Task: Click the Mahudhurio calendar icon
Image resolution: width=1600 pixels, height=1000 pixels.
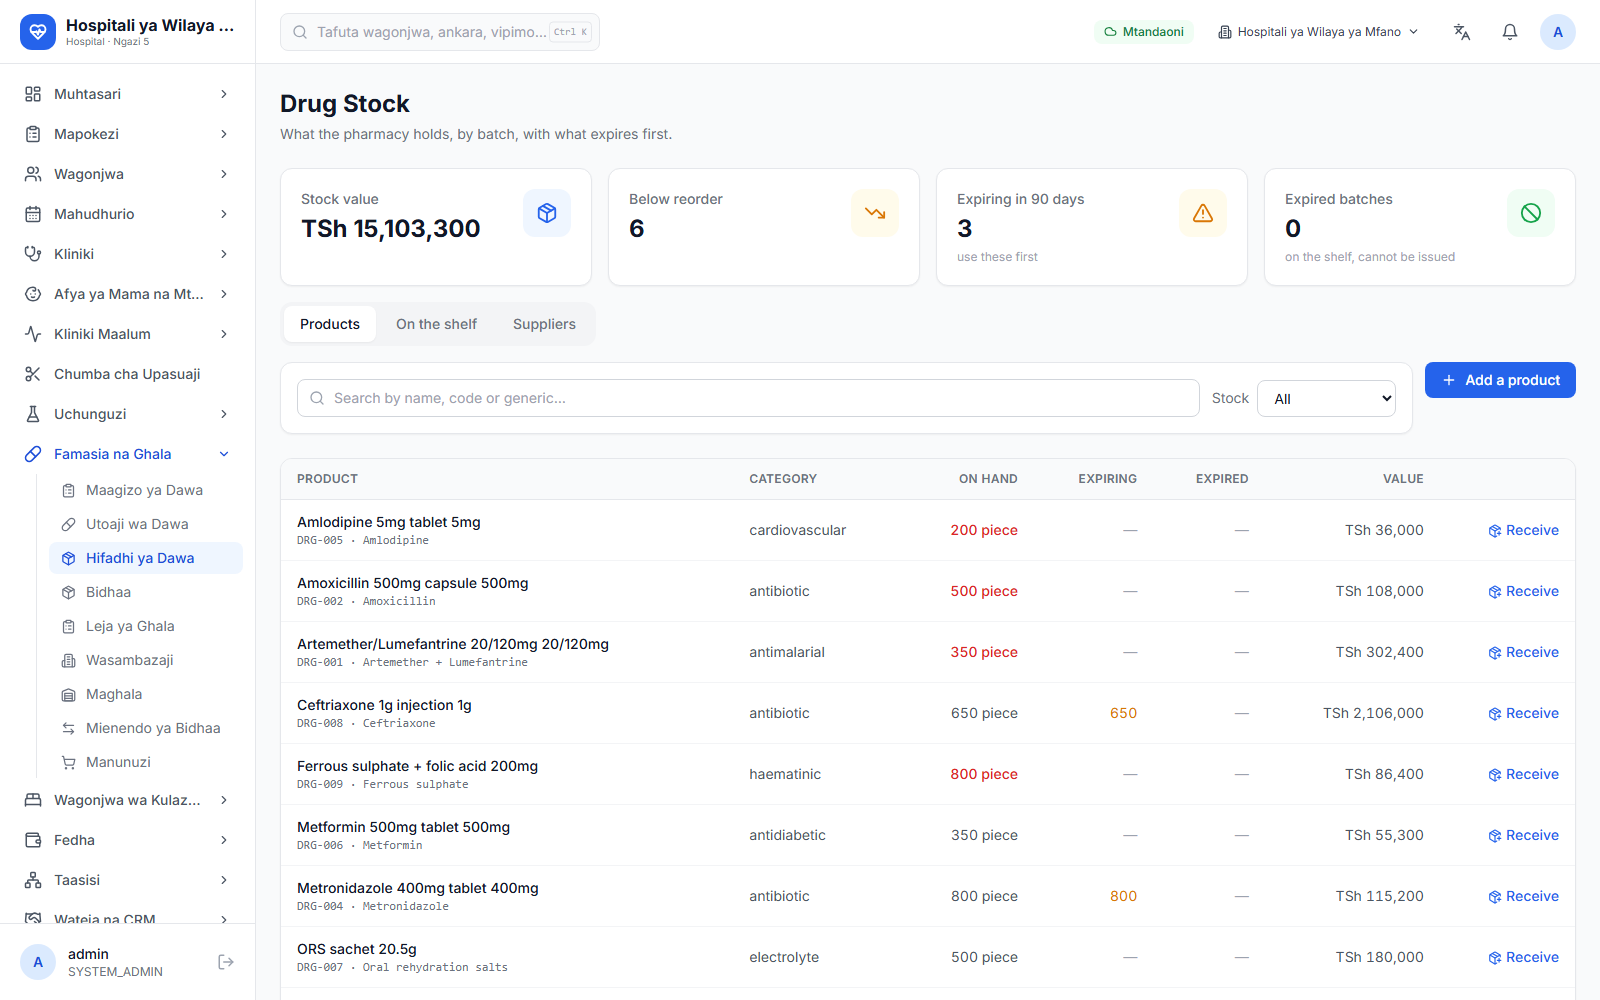Action: click(33, 214)
